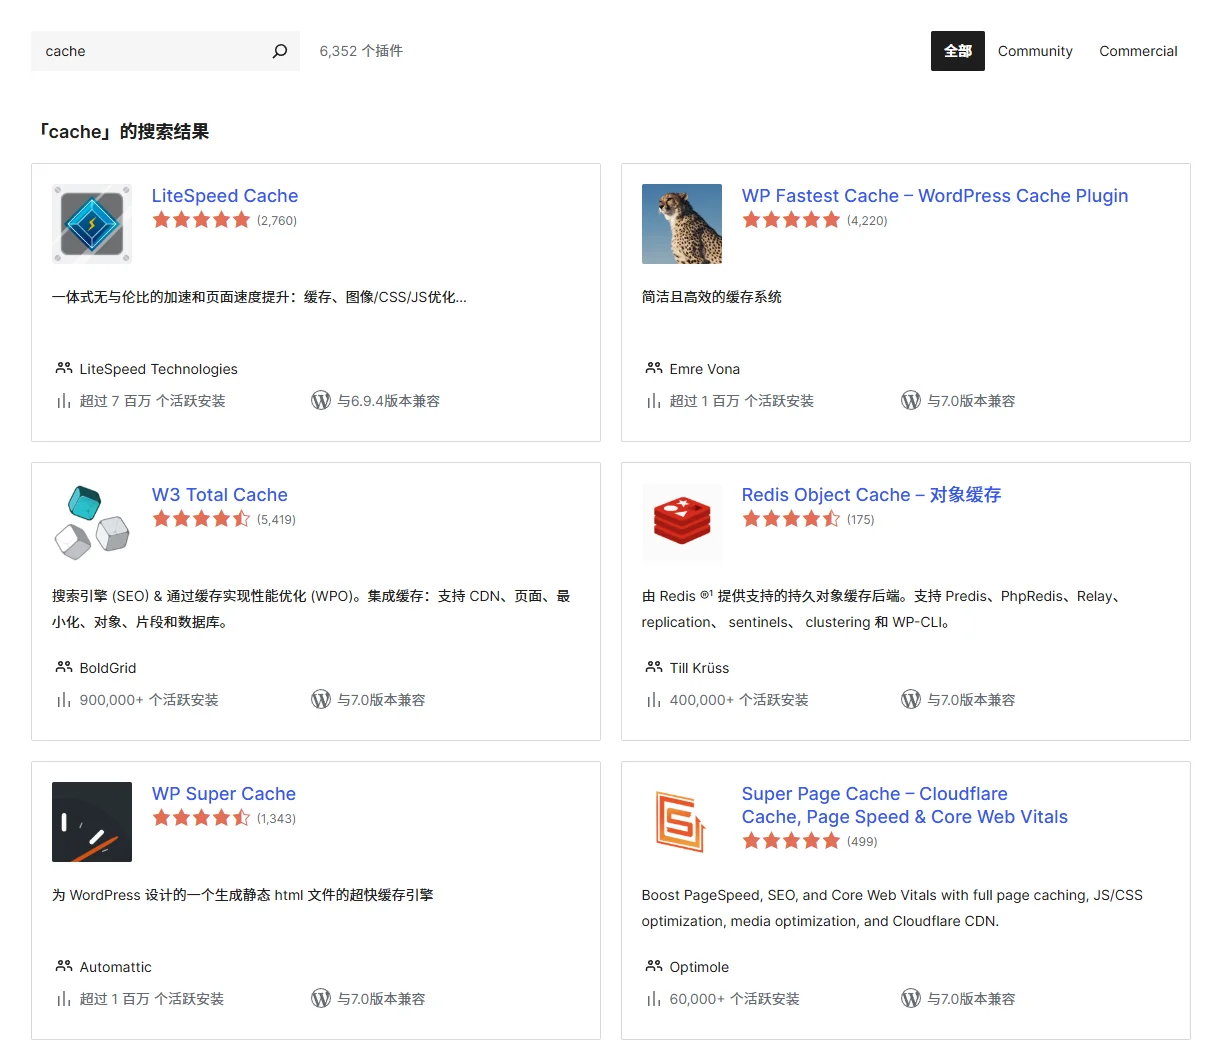Click the star rating of LiteSpeed Cache

pos(201,220)
